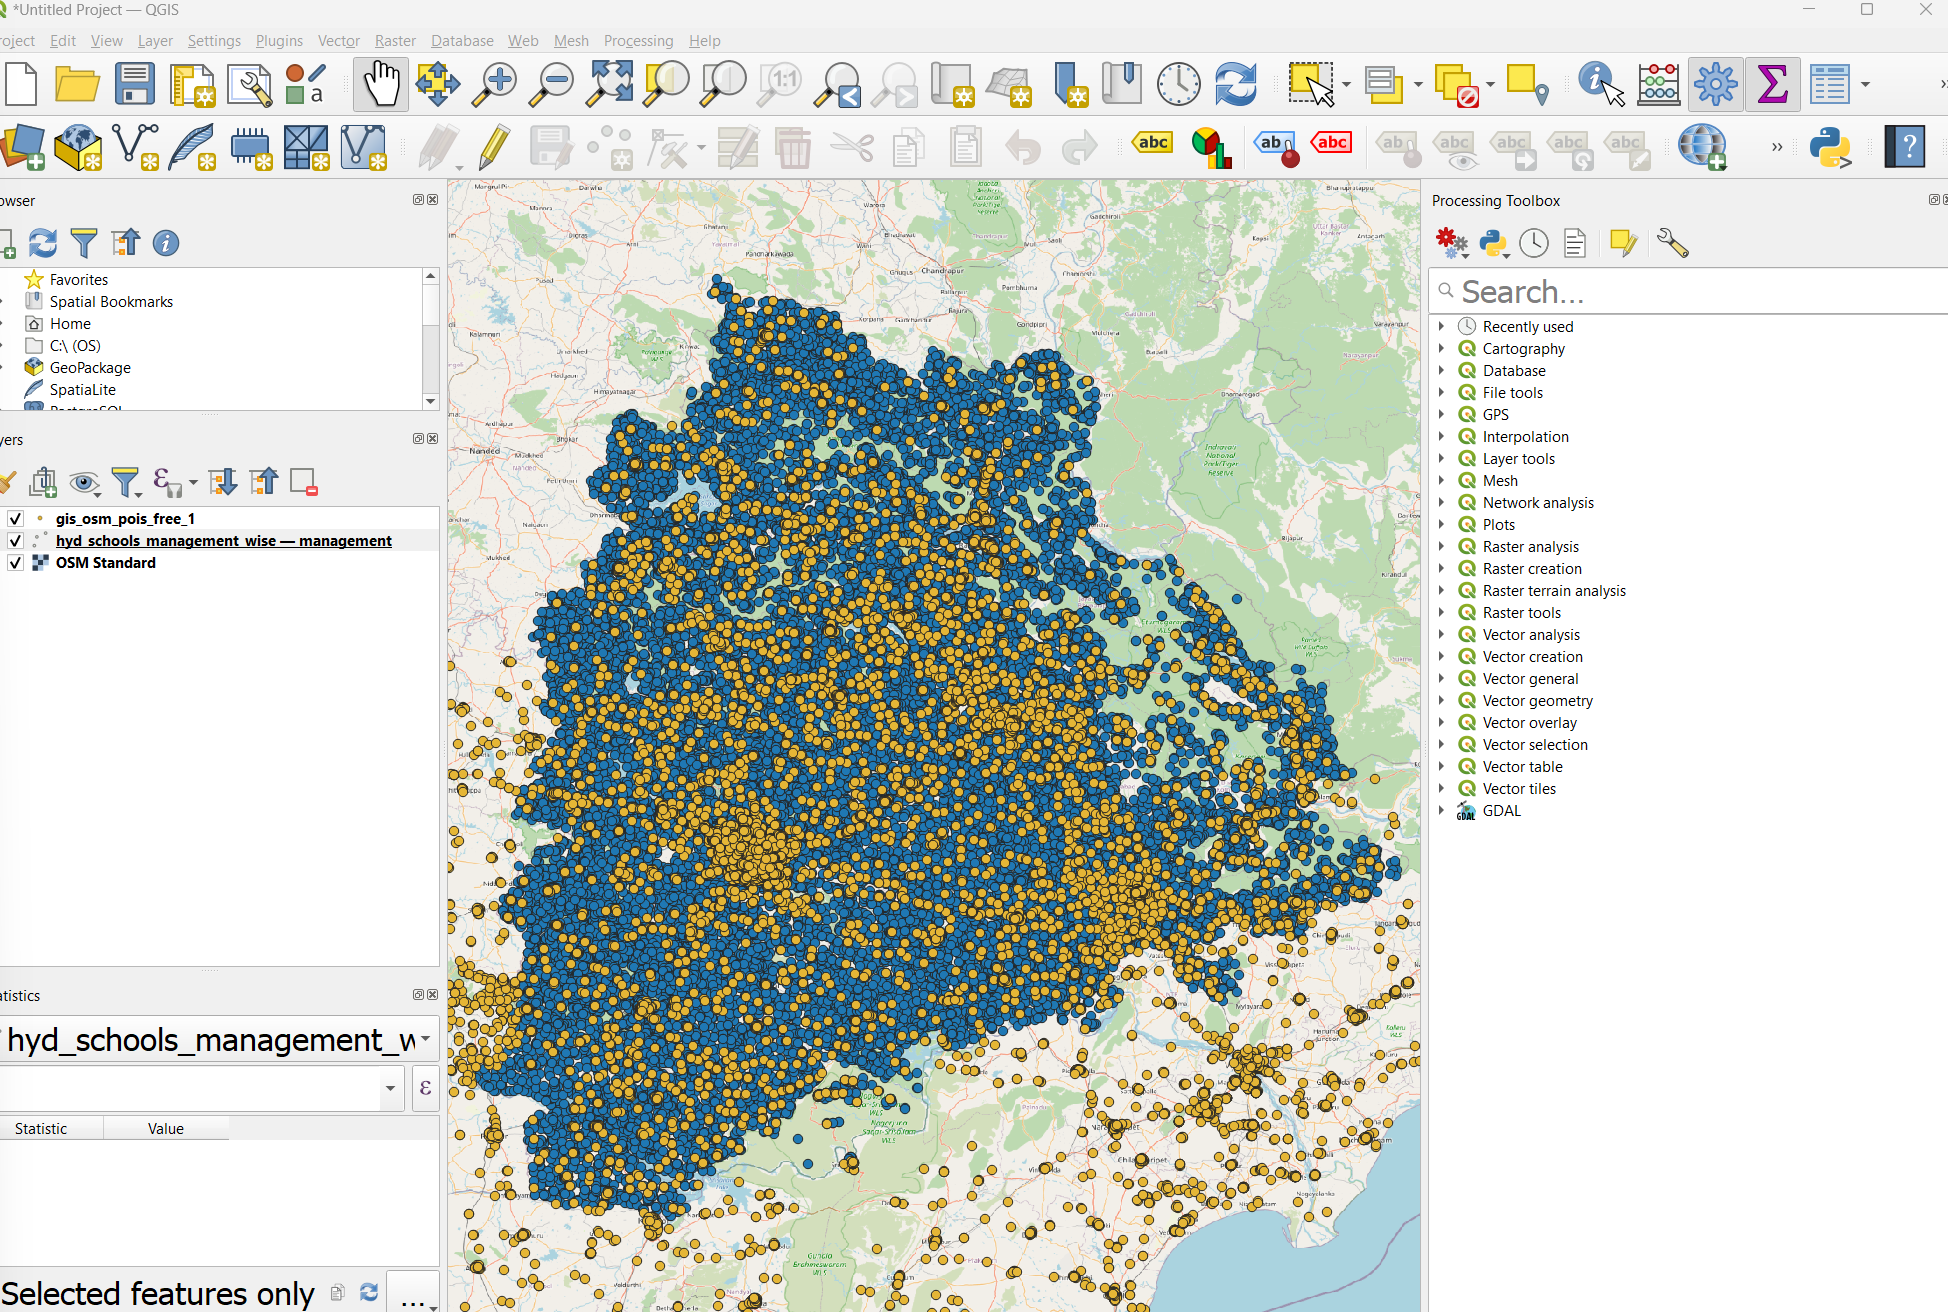Expand the GDAL toolbox group
The image size is (1948, 1312).
pos(1441,811)
